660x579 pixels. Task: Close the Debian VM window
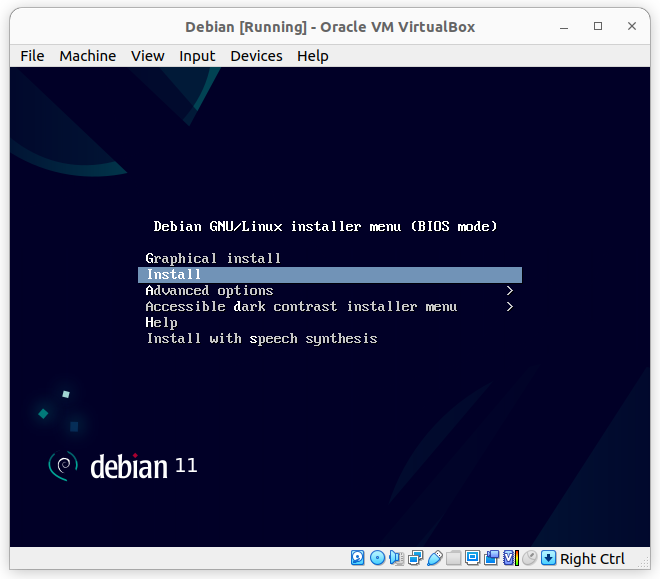pos(632,27)
